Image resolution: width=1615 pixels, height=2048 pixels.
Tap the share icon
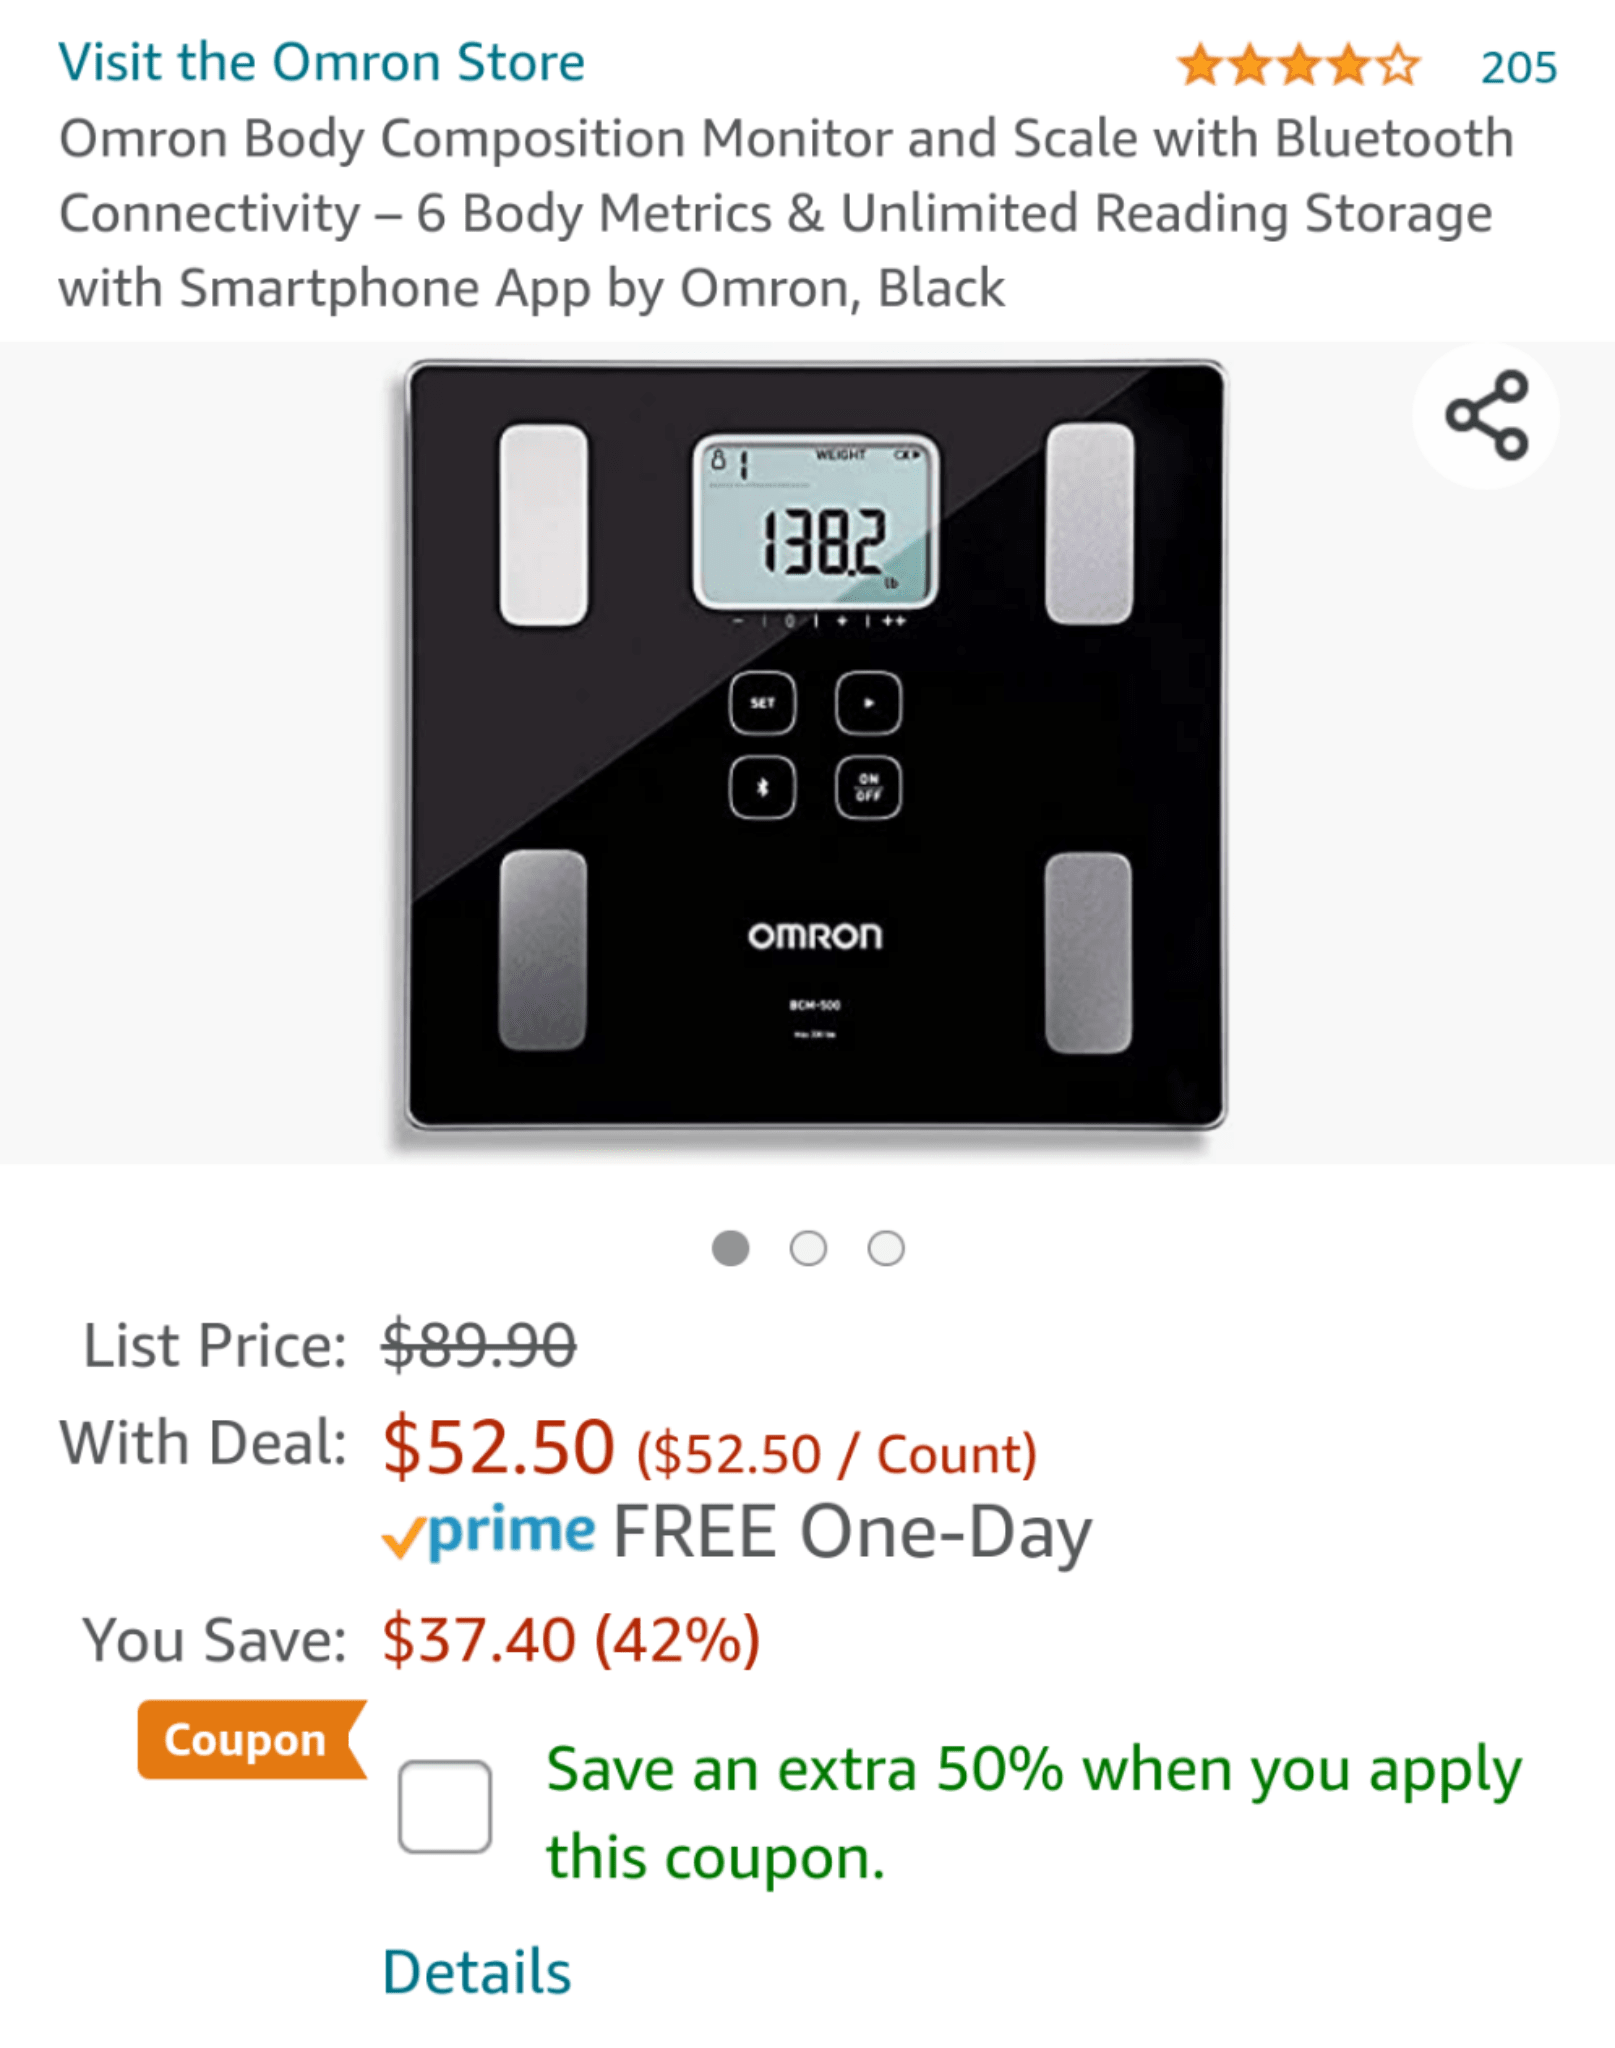pos(1486,415)
